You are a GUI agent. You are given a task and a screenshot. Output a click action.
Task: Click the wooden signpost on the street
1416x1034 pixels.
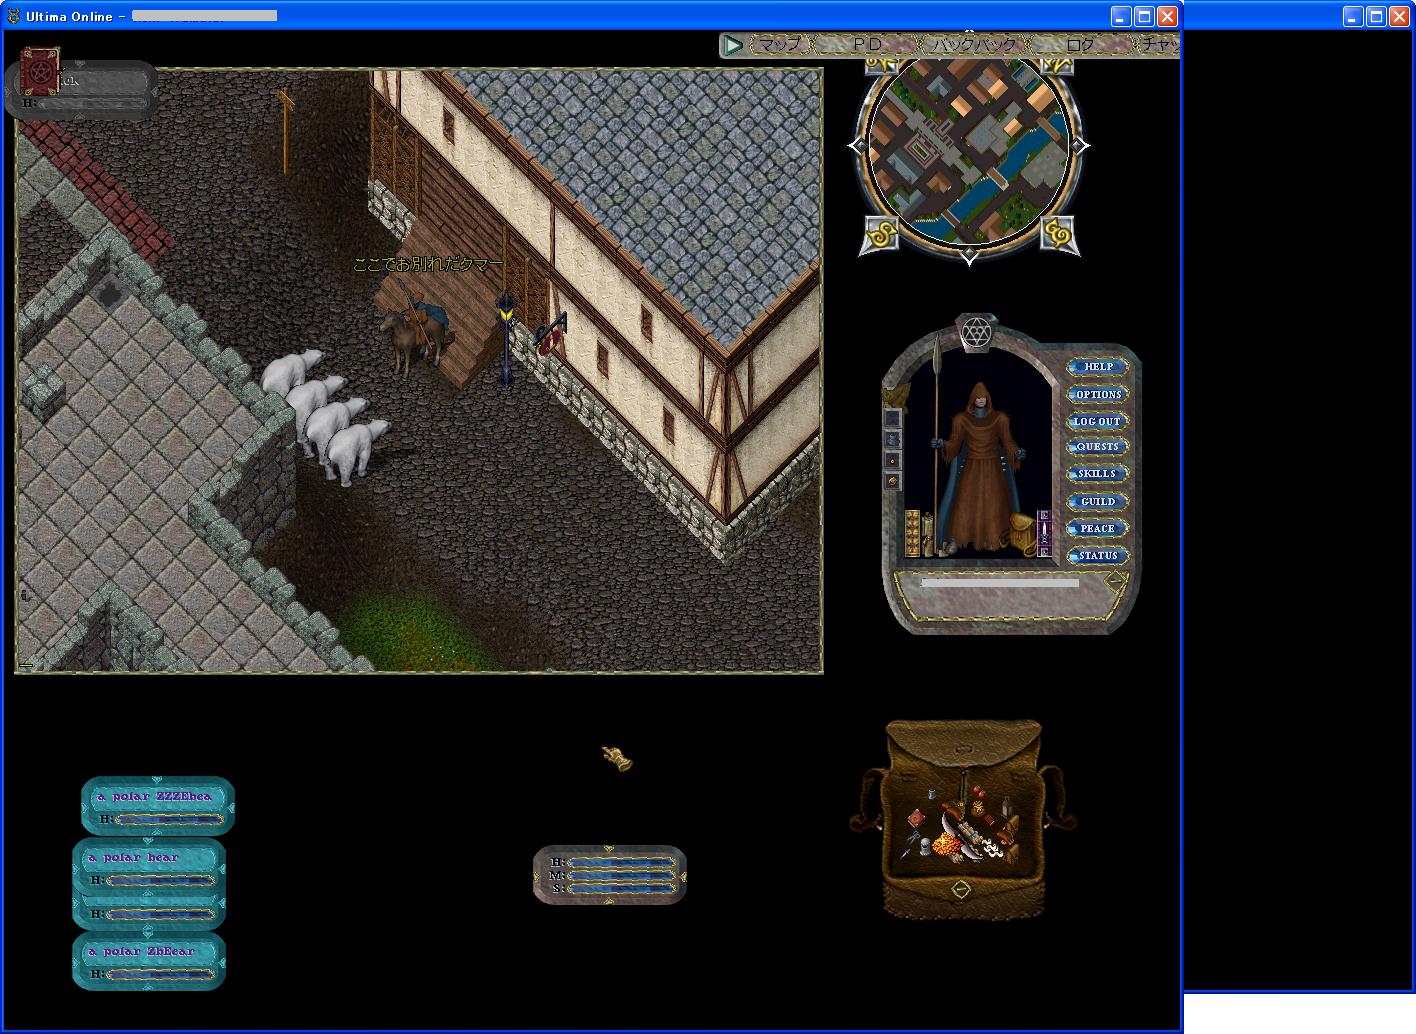(286, 130)
